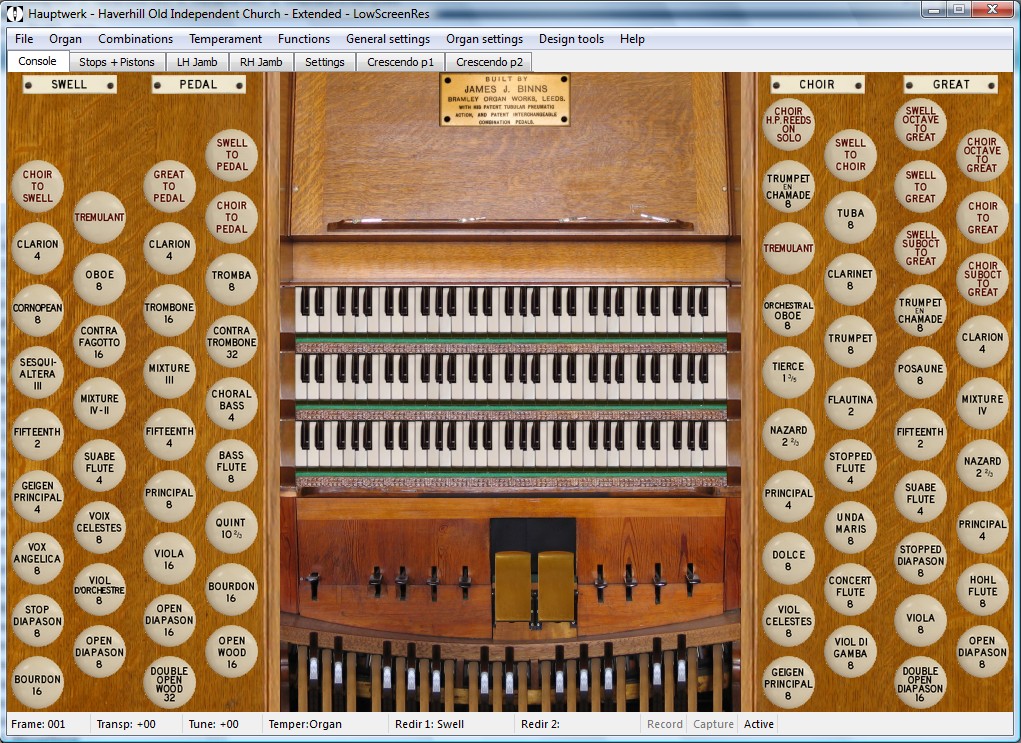Engage Choir H.P. Reeds on Solo
This screenshot has width=1021, height=743.
(x=789, y=124)
